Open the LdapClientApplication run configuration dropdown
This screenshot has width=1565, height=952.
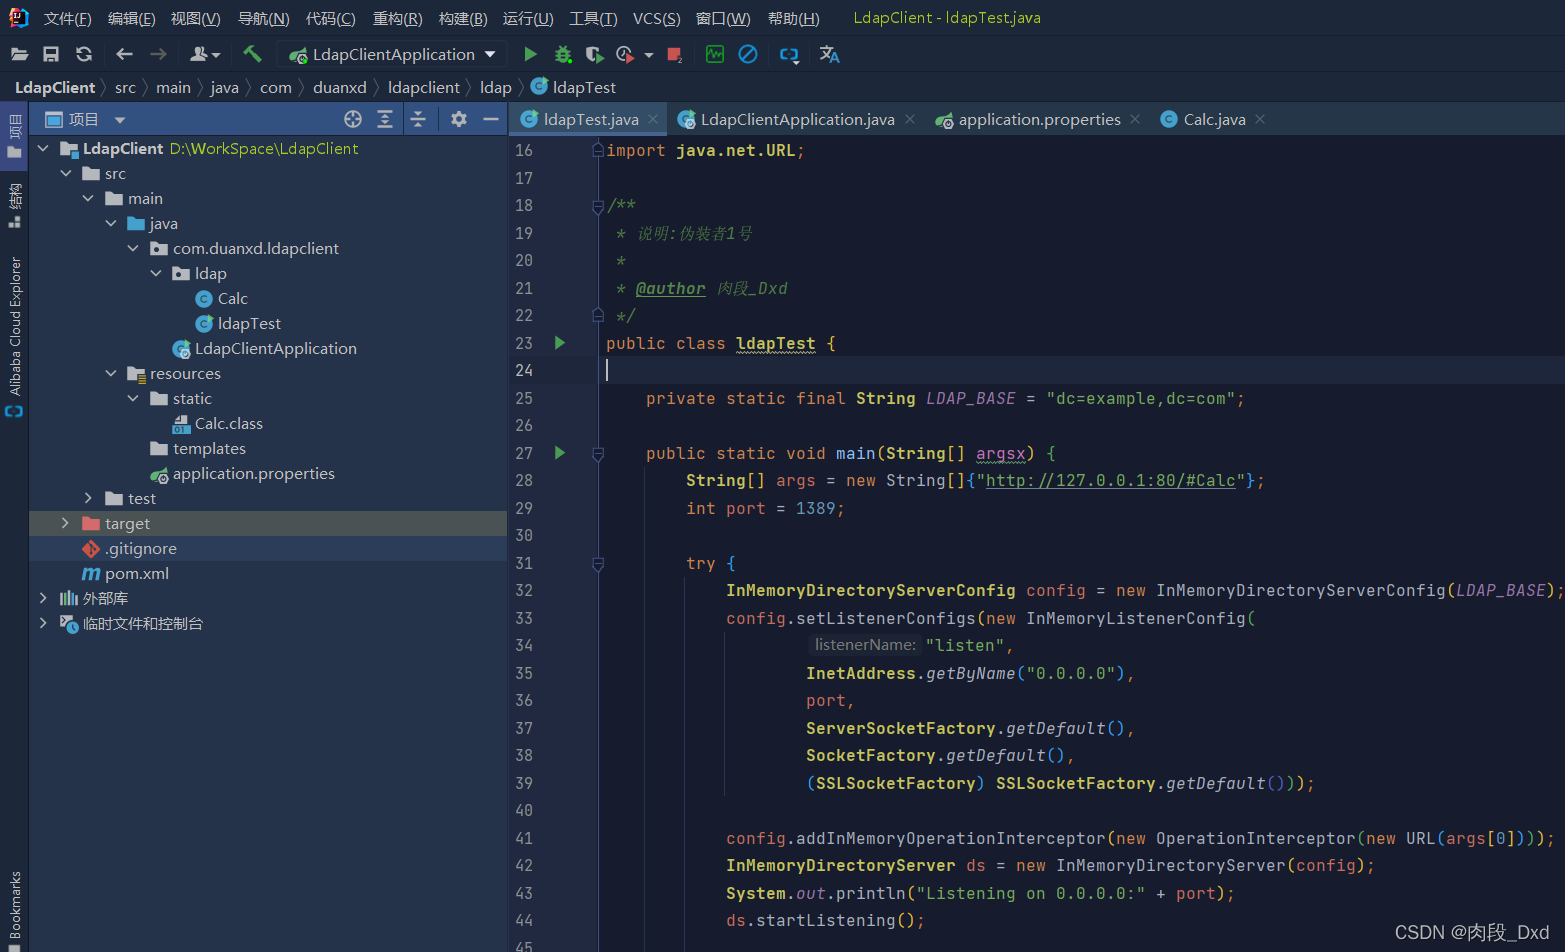pyautogui.click(x=392, y=54)
